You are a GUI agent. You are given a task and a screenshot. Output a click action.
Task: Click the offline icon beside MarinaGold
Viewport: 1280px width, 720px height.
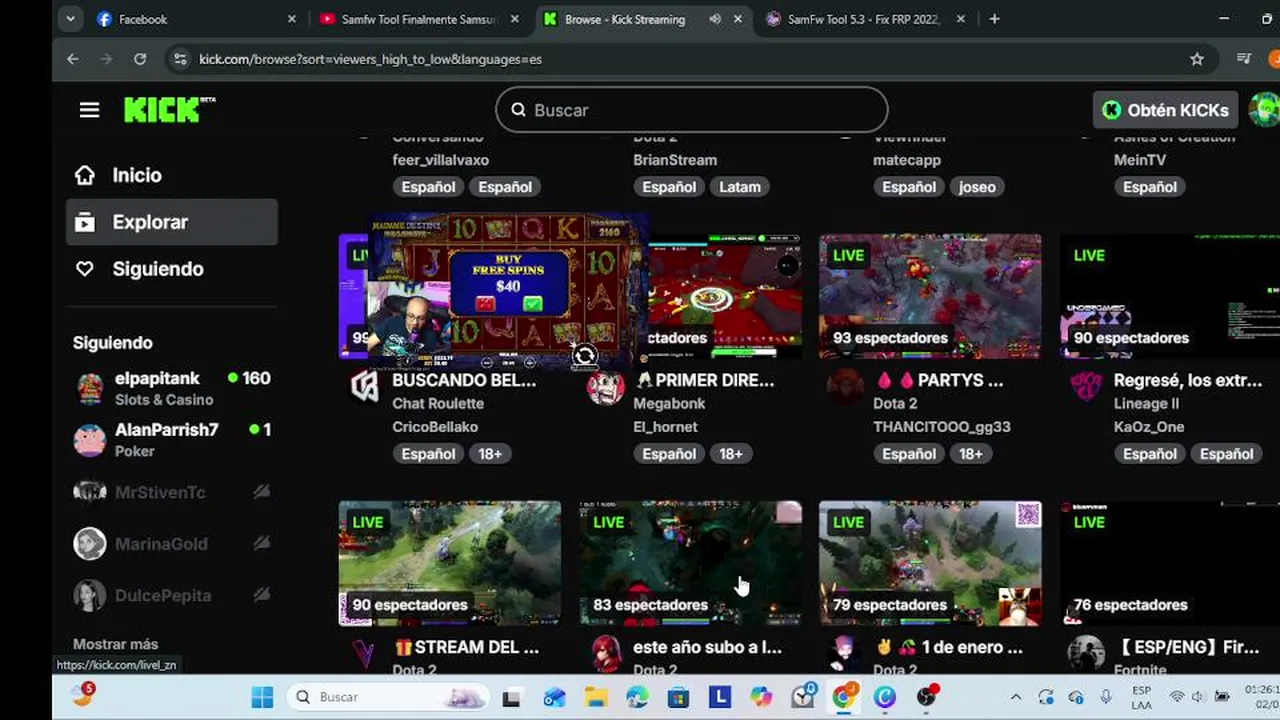[x=261, y=543]
